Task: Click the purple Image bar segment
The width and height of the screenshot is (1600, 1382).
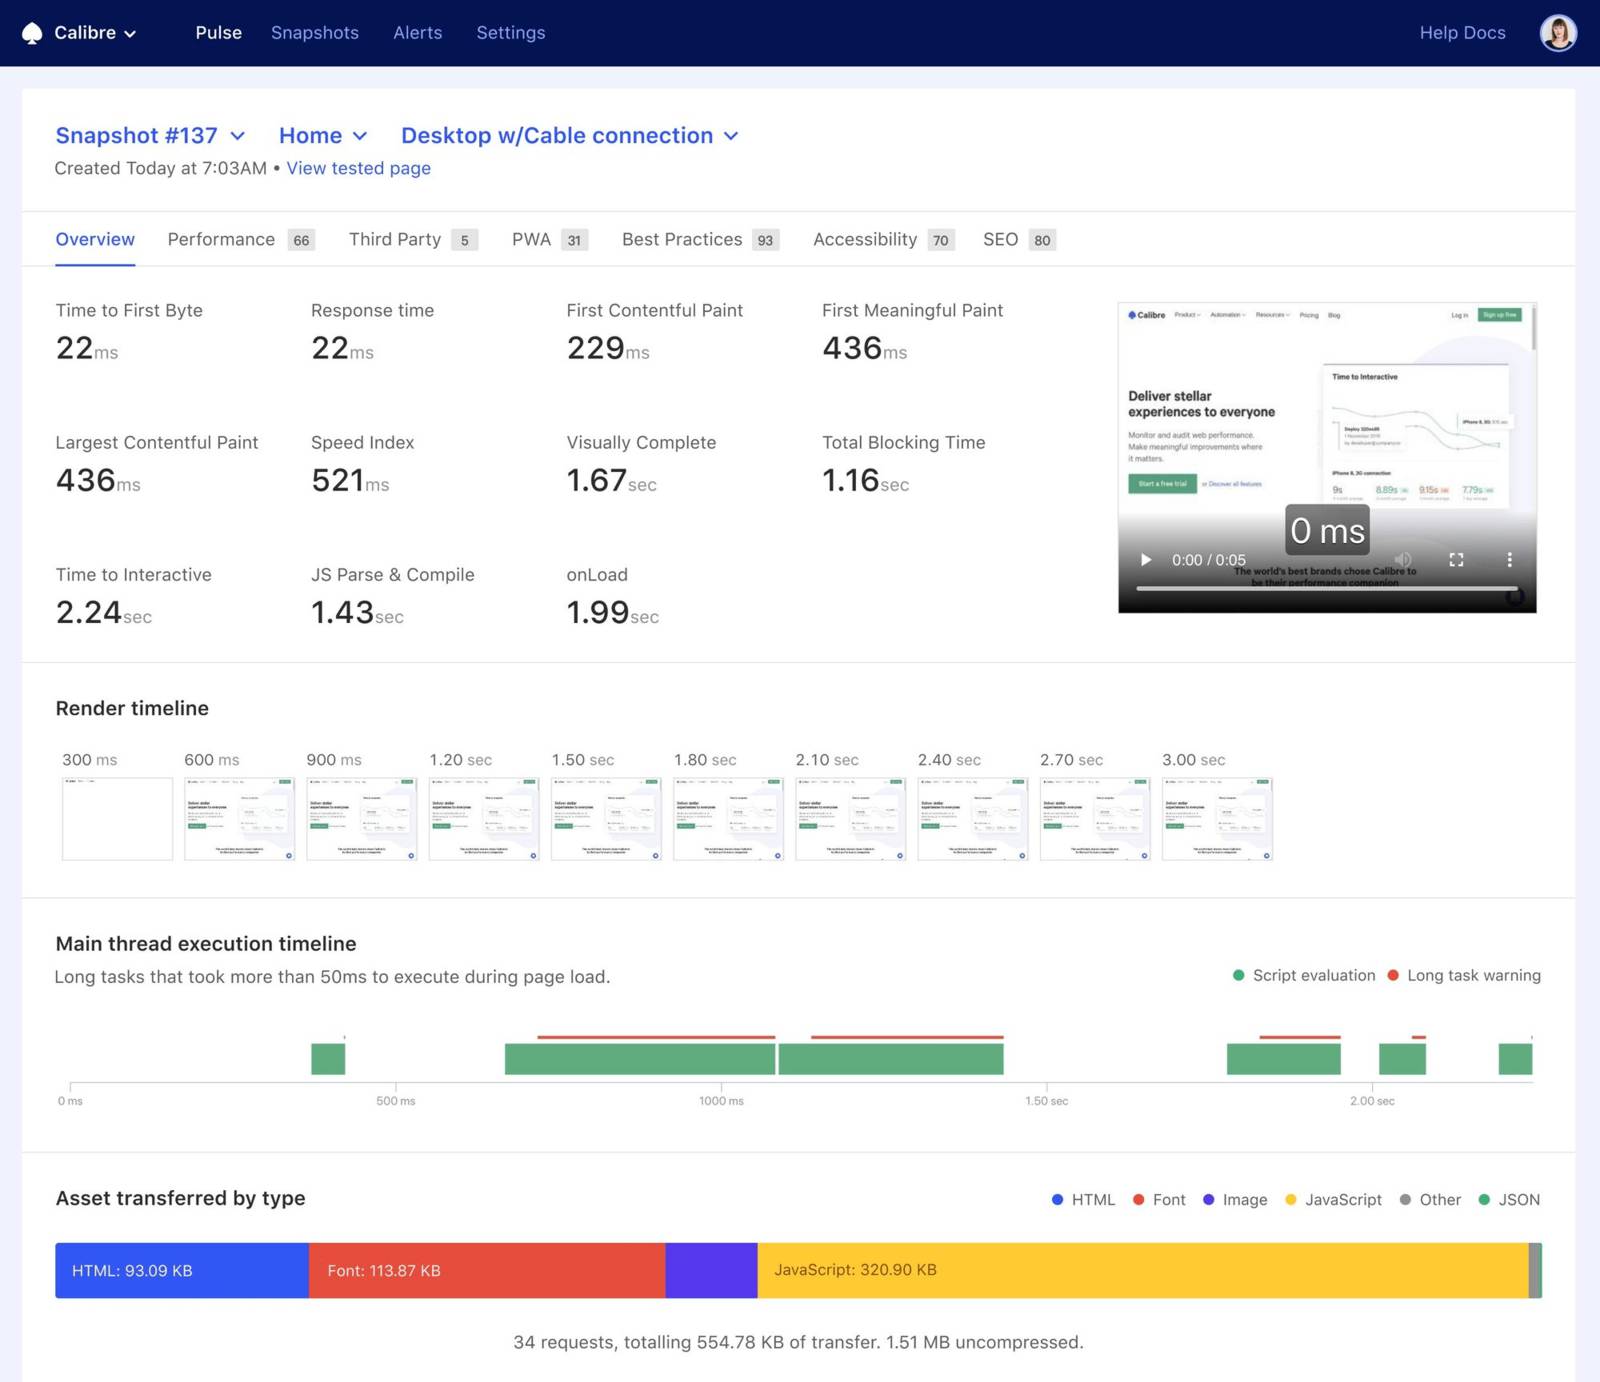Action: coord(711,1270)
